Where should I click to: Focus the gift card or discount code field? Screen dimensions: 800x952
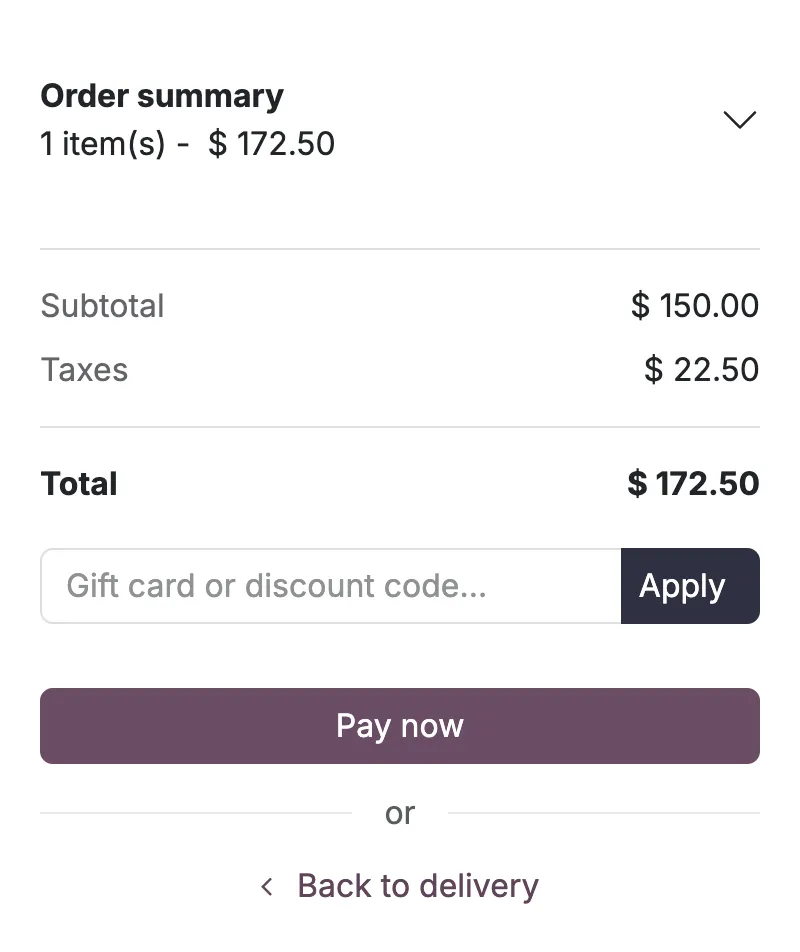coord(330,586)
